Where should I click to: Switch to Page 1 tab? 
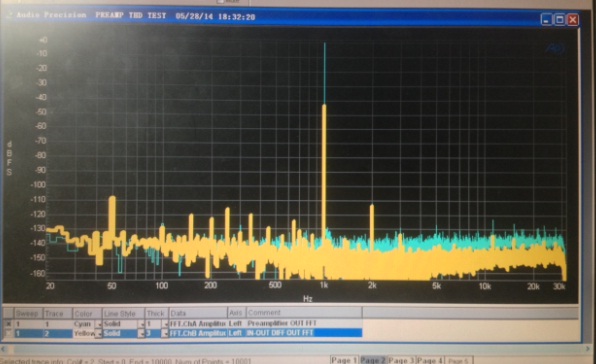click(344, 360)
